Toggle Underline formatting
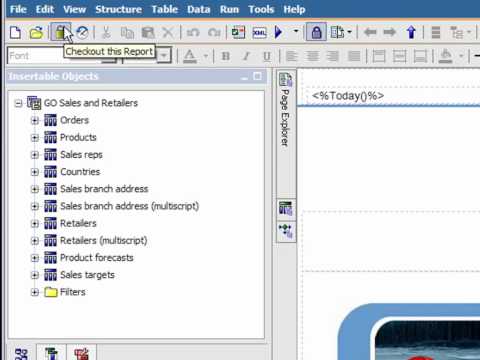Screen dimensions: 480x360 pos(267,56)
